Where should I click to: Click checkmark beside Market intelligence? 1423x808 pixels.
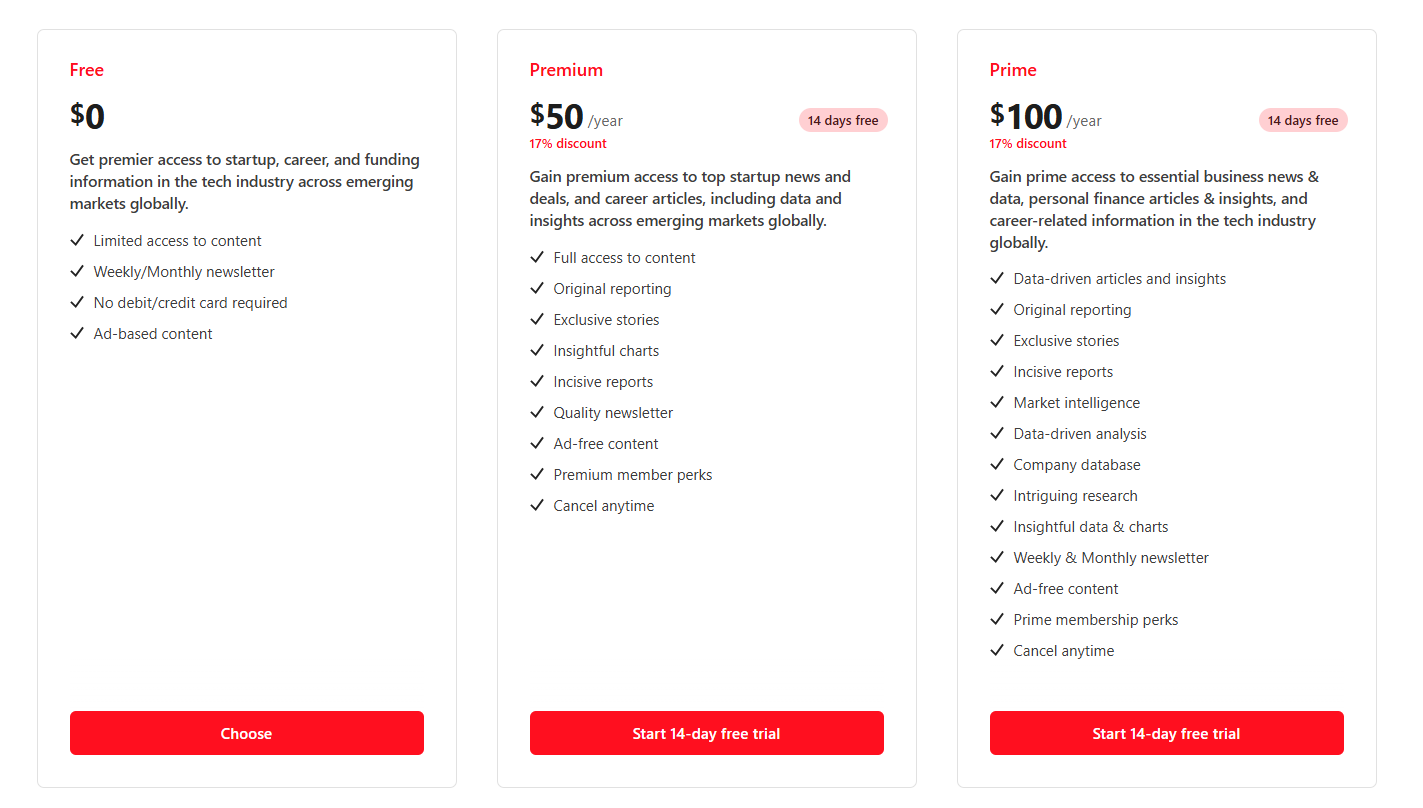coord(997,403)
